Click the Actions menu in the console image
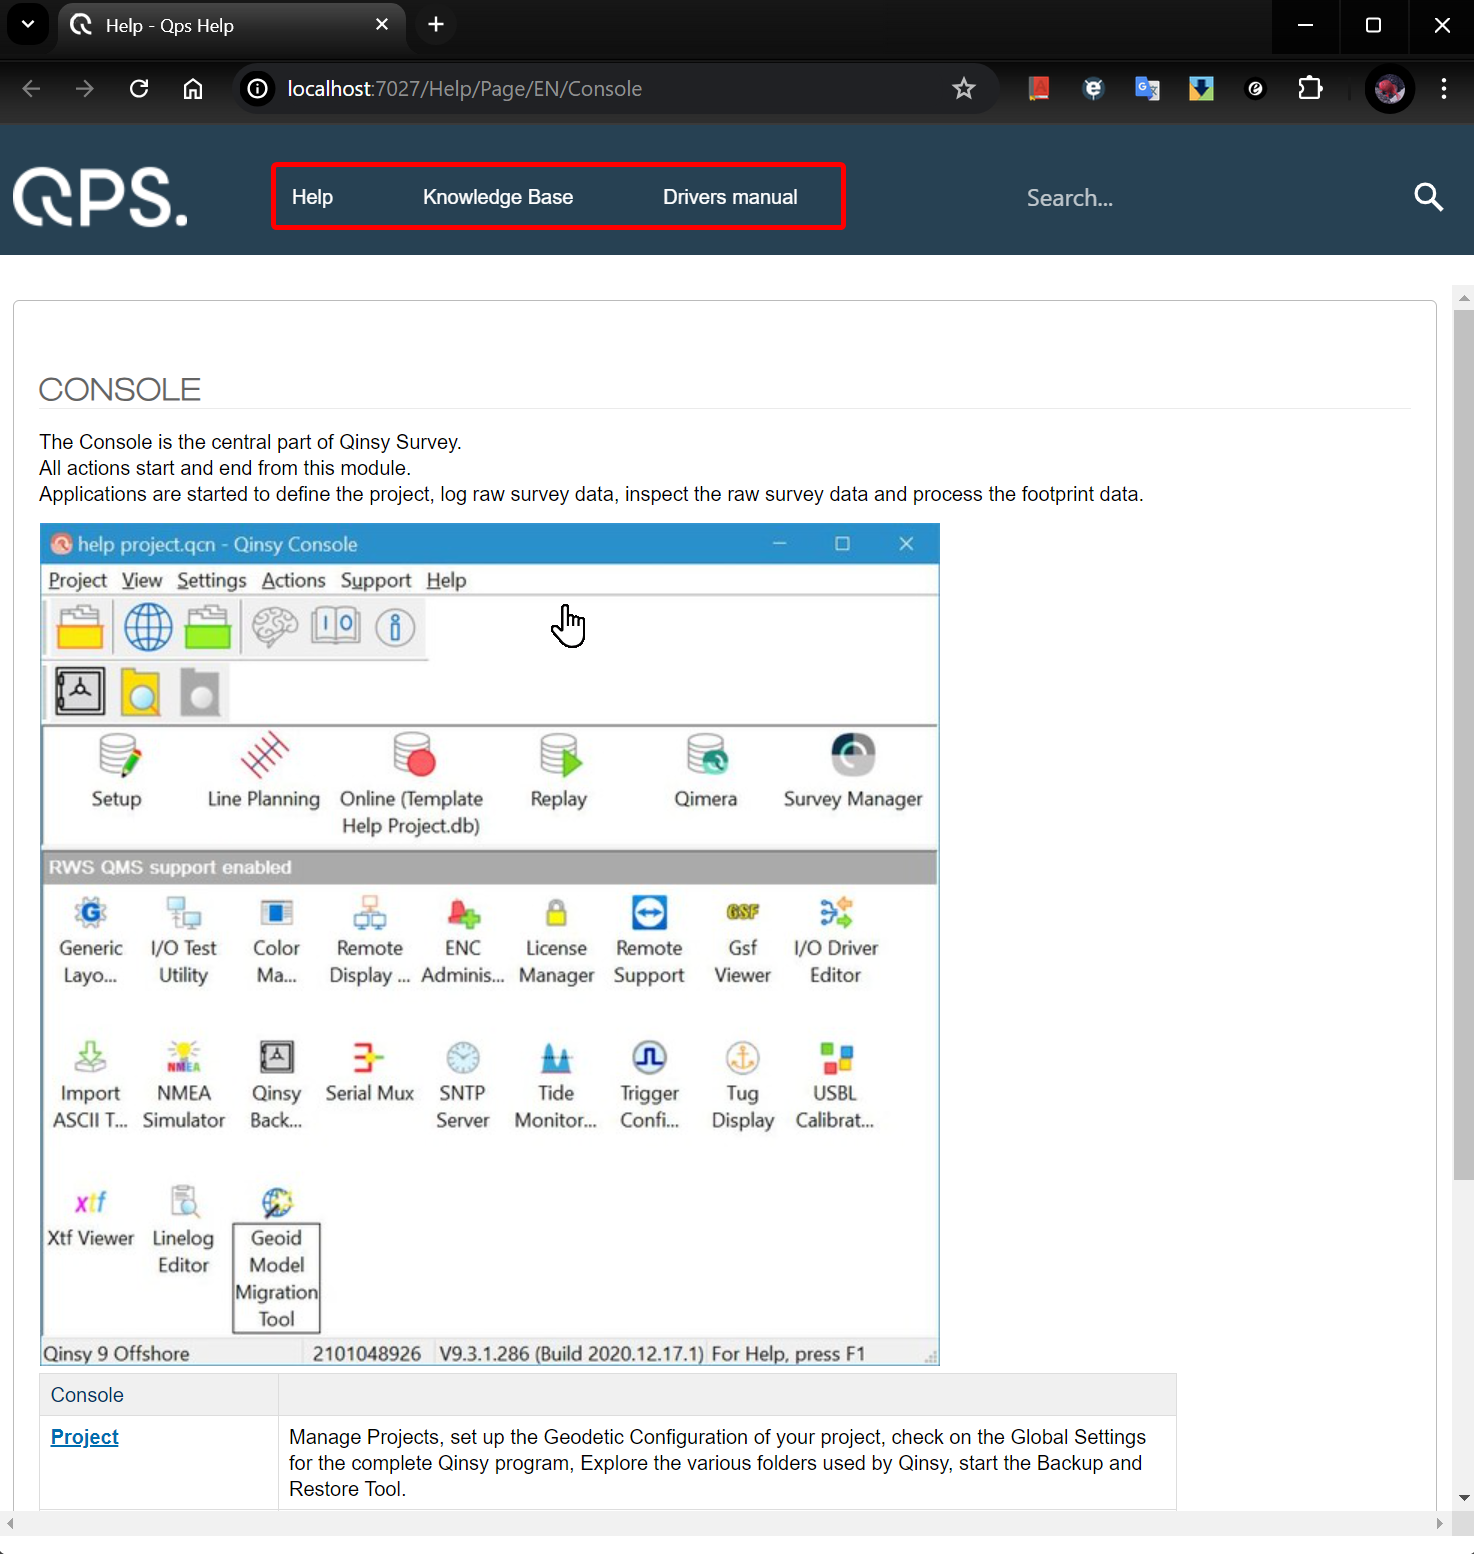 [294, 580]
